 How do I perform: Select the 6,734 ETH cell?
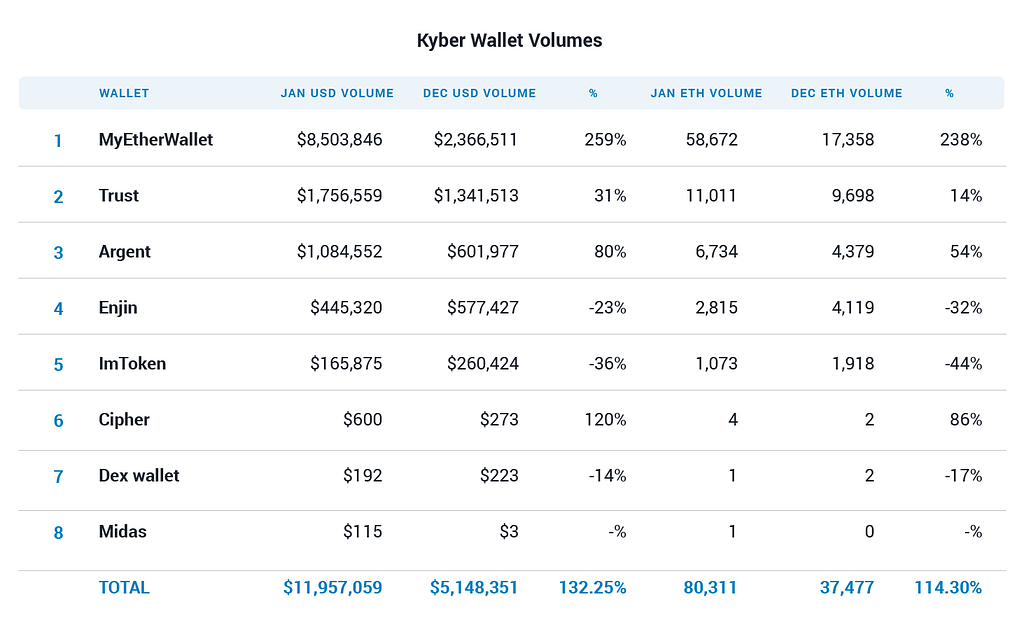tap(716, 252)
